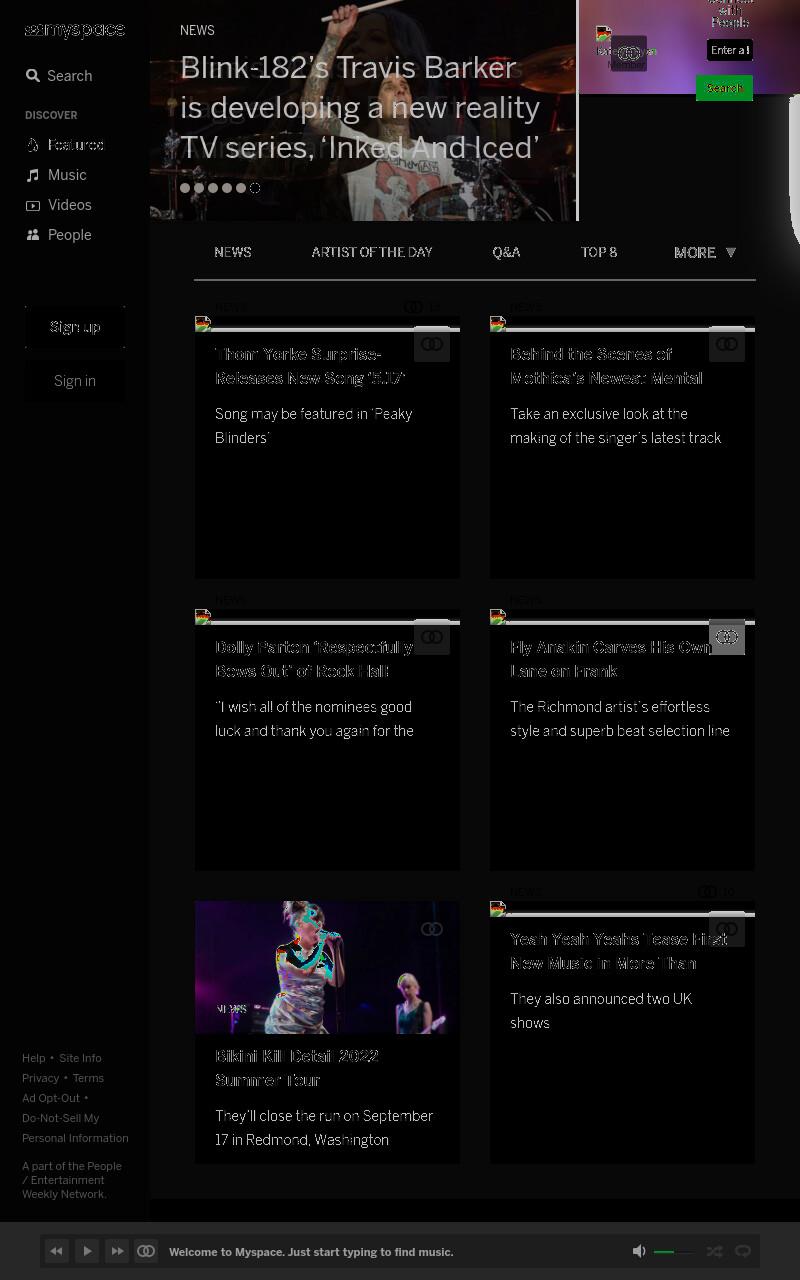Open Dolly Parton 'Respectfully Bows Out' headline
Screen dimensions: 800x1280
(314, 659)
